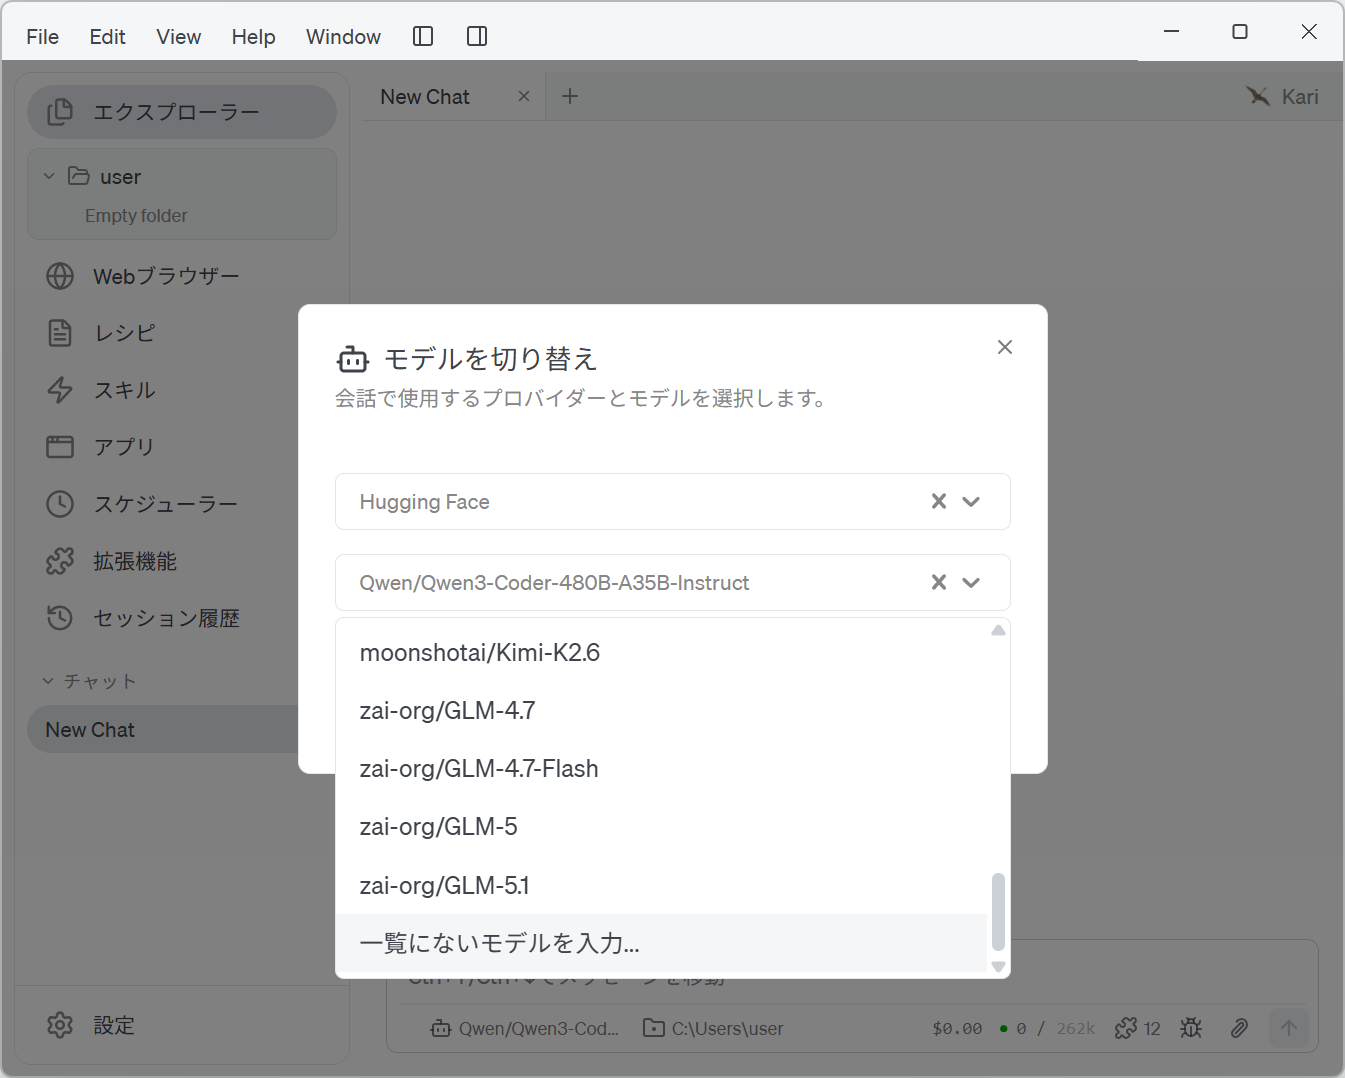Screen dimensions: 1345x1078
Task: Choose 一覧にないモデルを入力... option
Action: tap(661, 943)
